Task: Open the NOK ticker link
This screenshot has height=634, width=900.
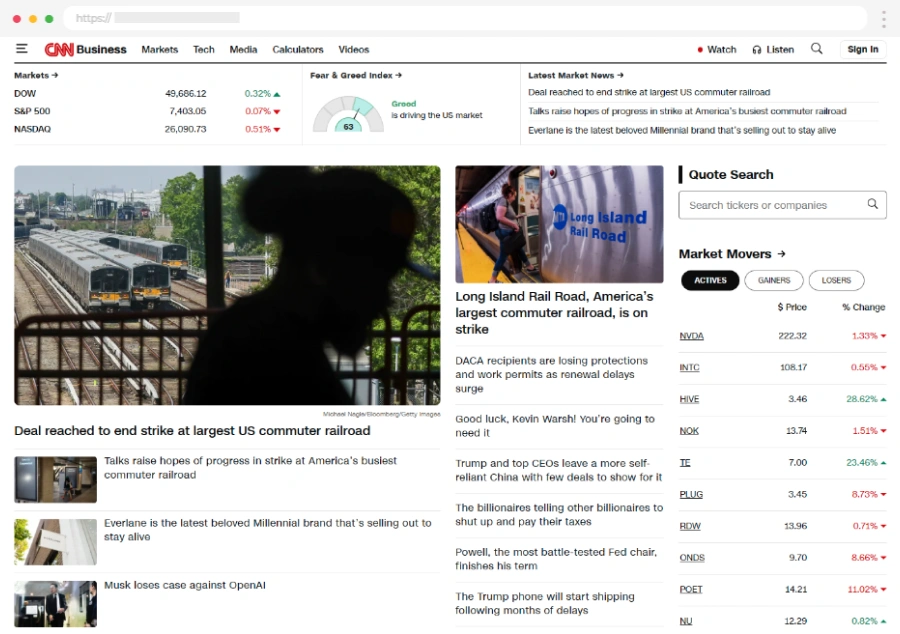Action: pos(689,431)
